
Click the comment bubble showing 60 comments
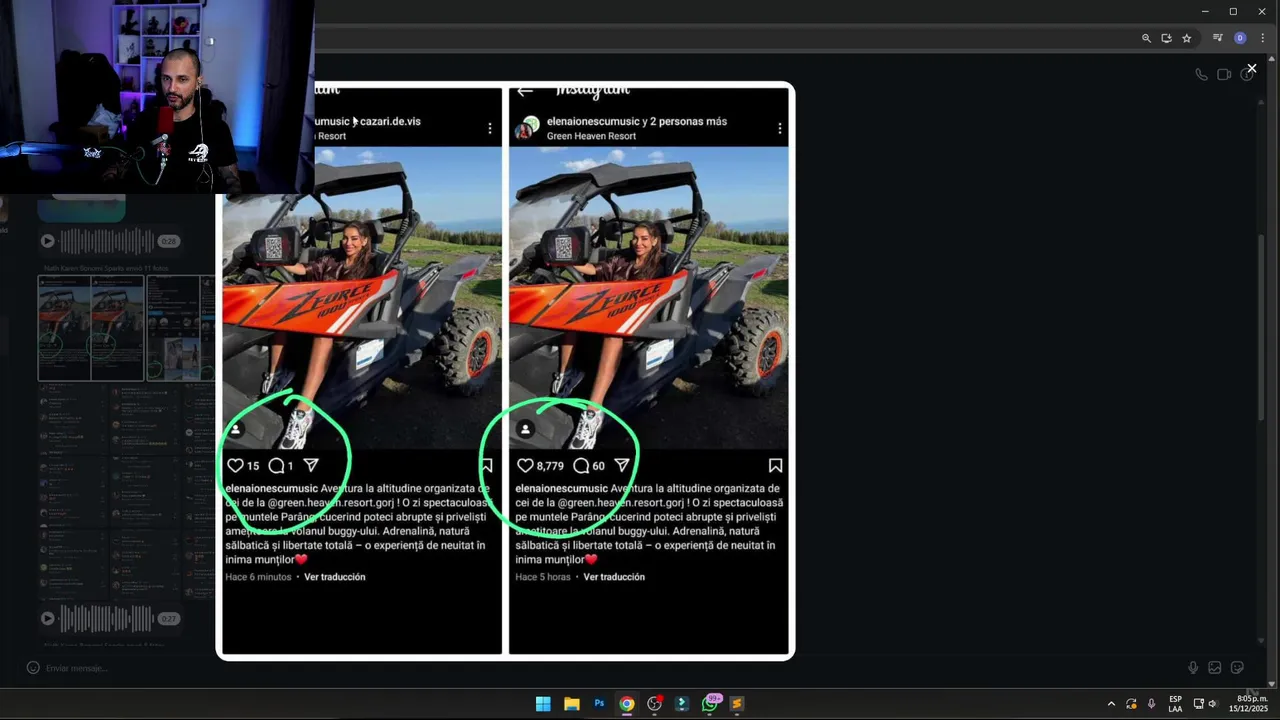(x=581, y=465)
